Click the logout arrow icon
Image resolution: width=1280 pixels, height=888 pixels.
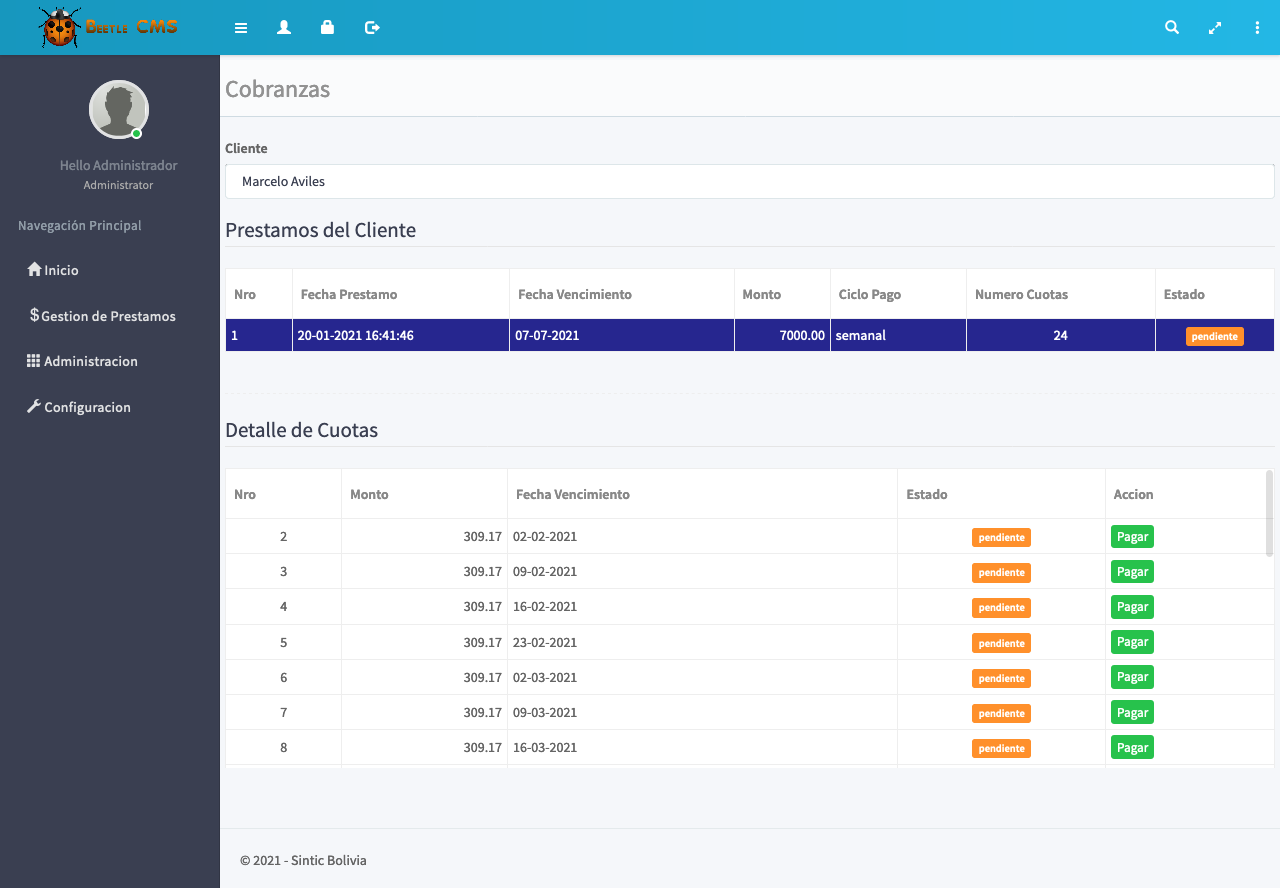tap(372, 28)
